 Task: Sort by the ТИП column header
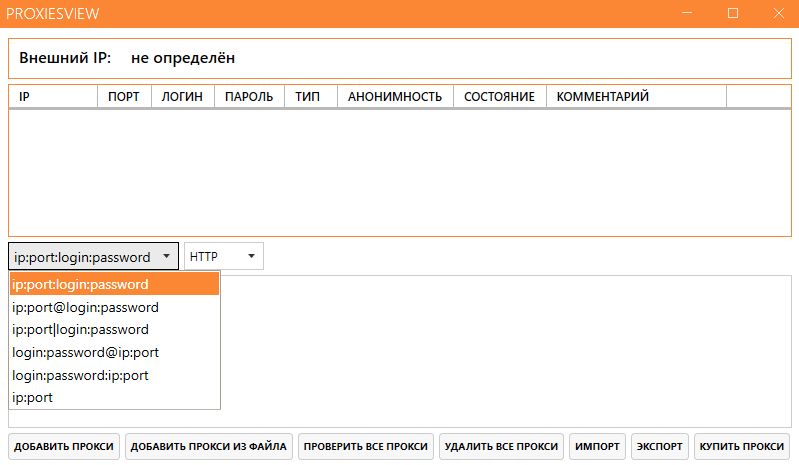(311, 96)
